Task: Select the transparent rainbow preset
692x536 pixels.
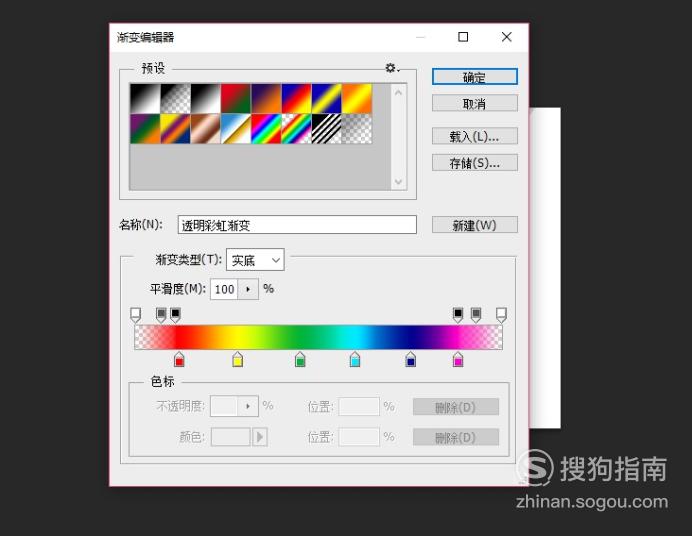Action: 297,128
